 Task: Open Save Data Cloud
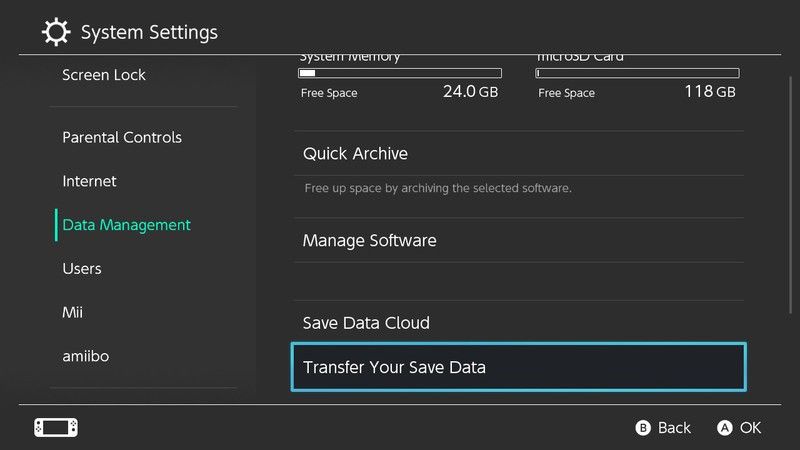(x=366, y=323)
